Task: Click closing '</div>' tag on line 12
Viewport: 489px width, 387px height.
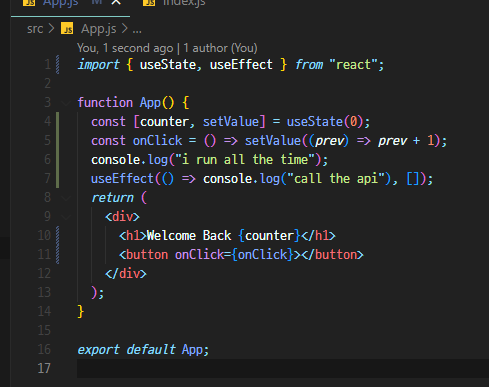Action: pos(126,274)
